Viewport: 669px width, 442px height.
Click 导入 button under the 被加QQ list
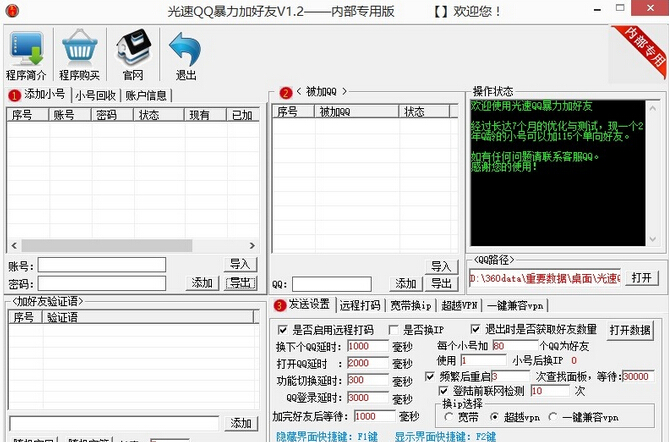[x=441, y=267]
